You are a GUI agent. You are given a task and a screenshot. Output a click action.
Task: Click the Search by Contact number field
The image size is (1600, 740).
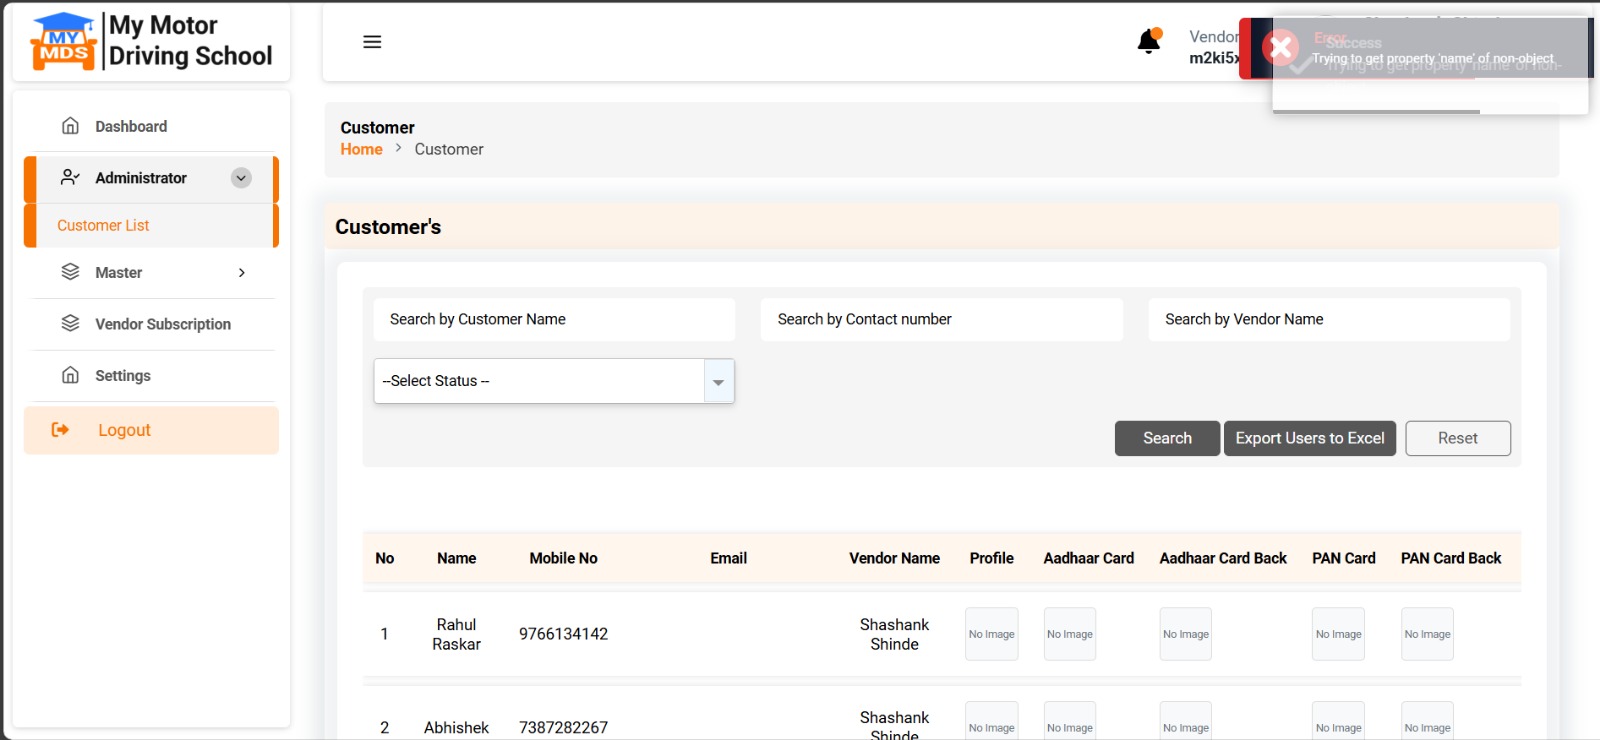pos(941,319)
